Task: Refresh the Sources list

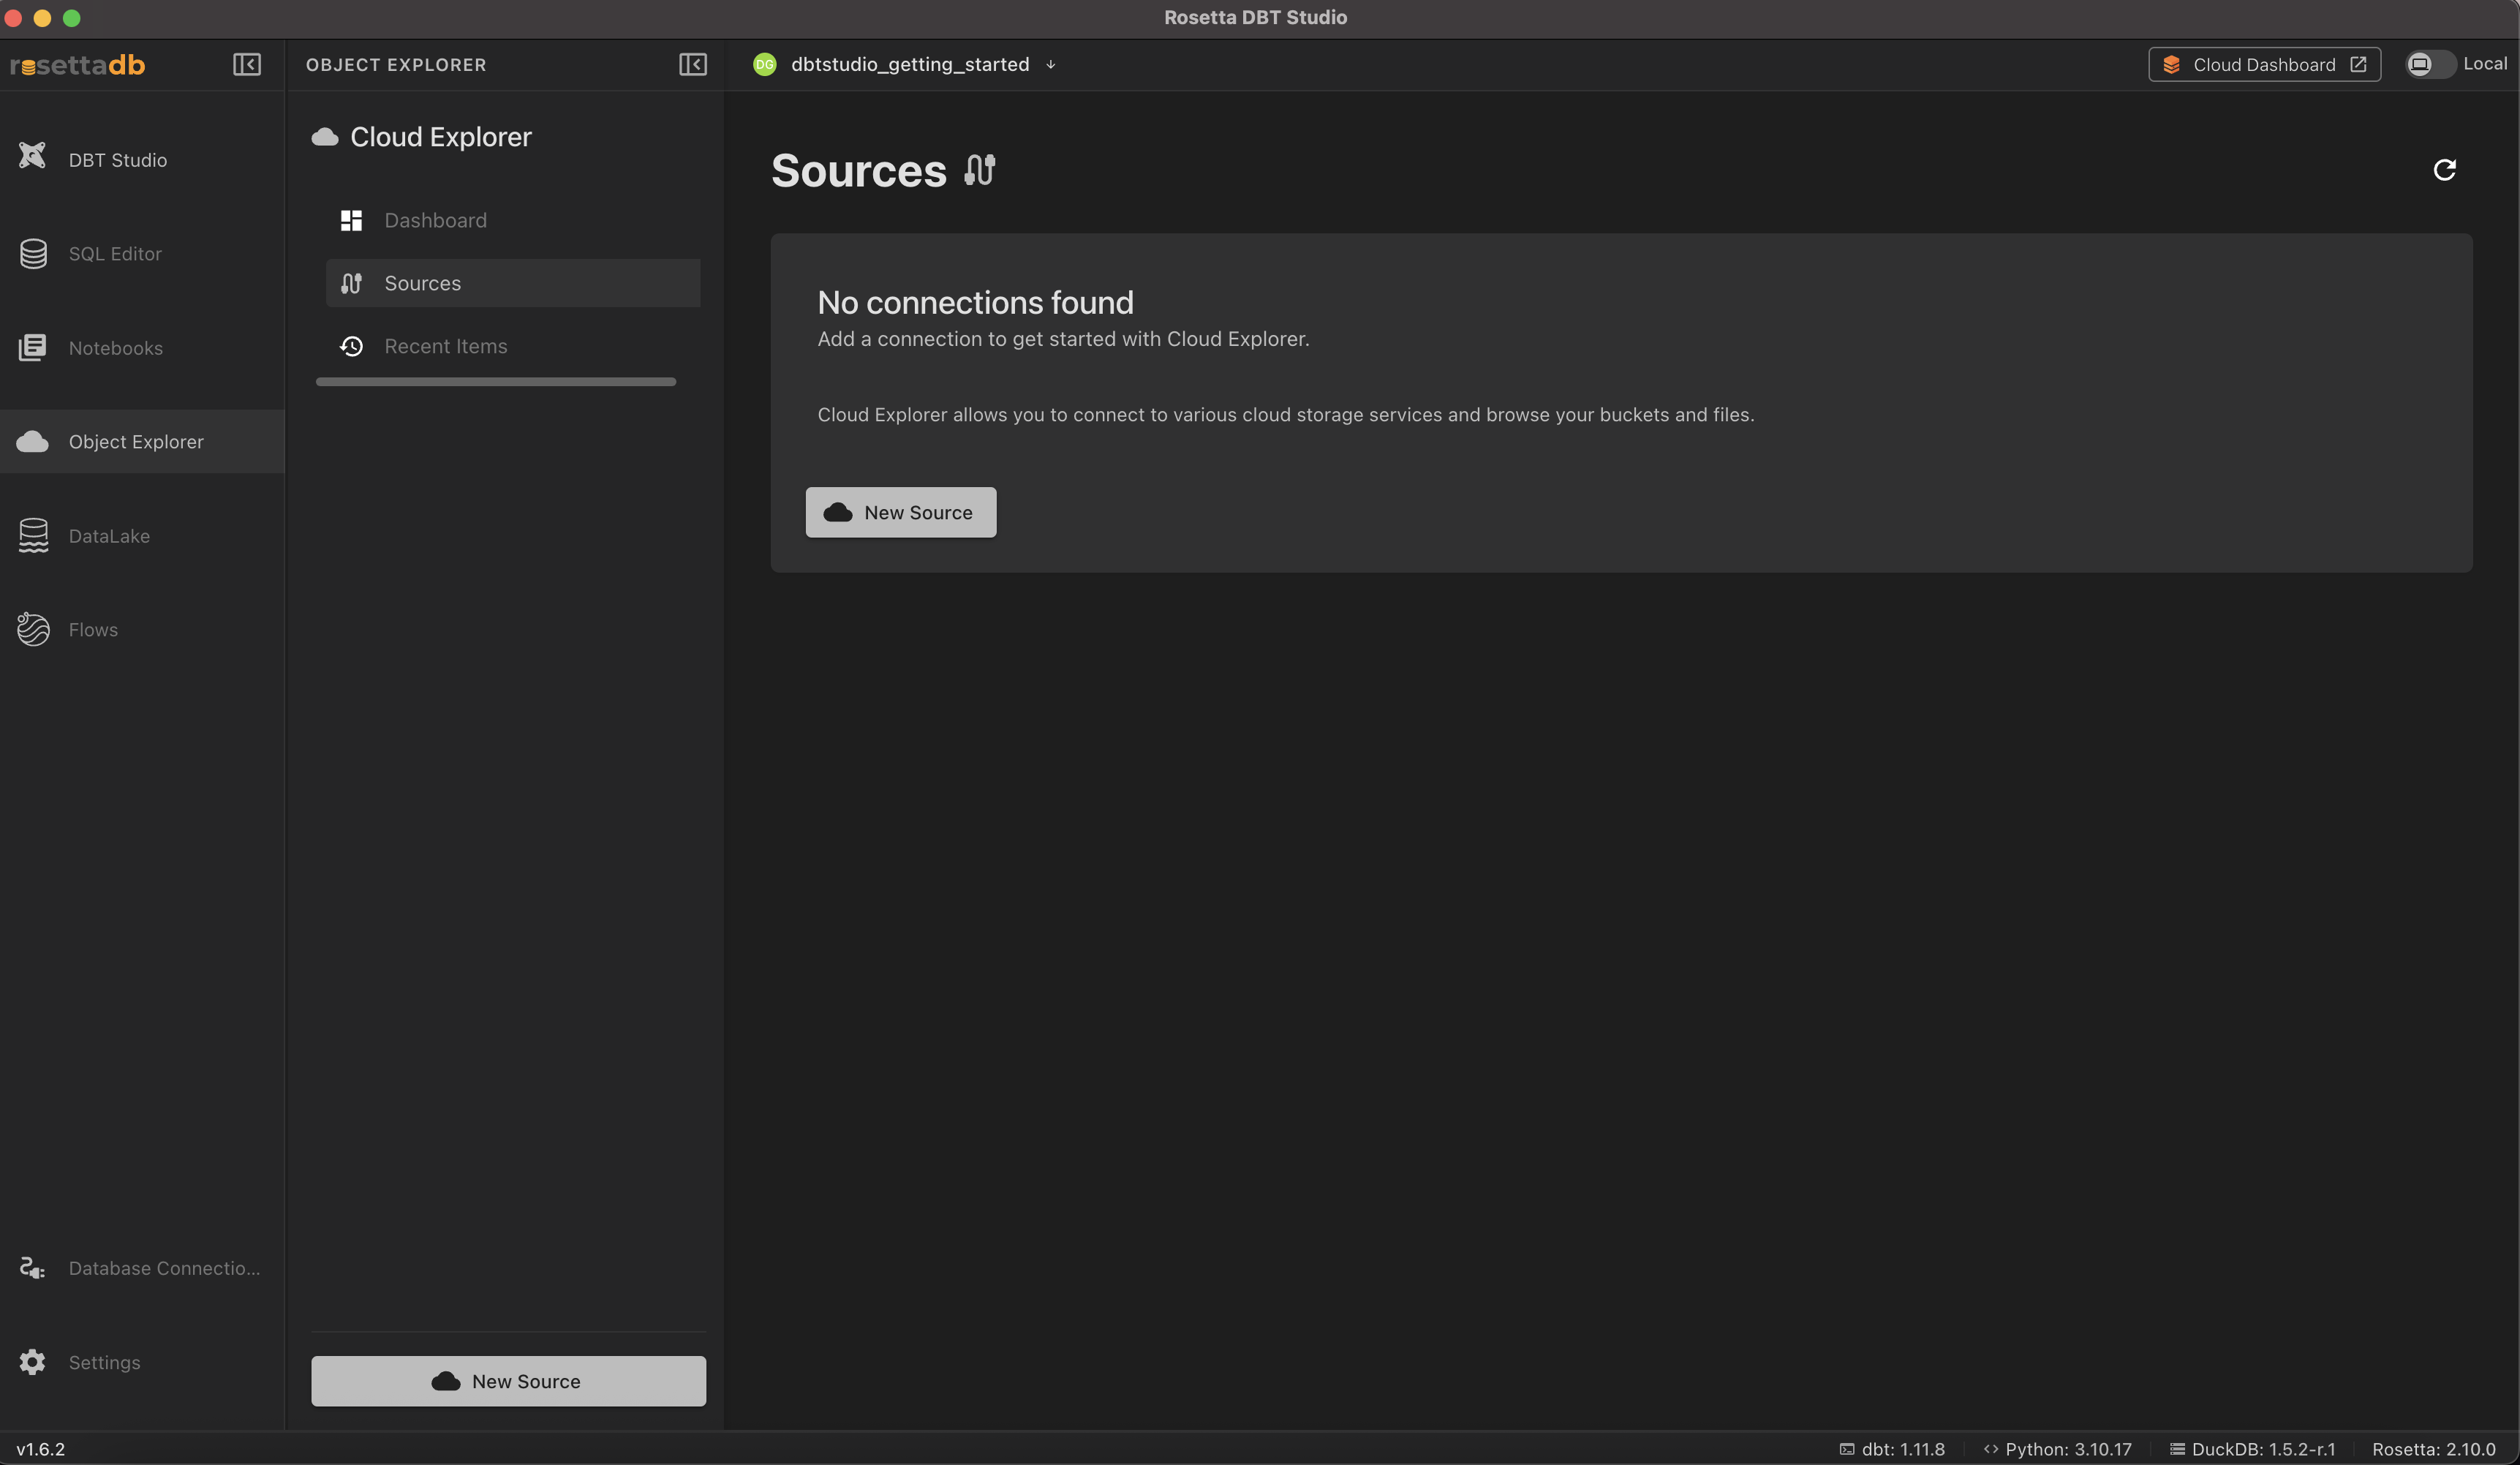Action: point(2444,170)
